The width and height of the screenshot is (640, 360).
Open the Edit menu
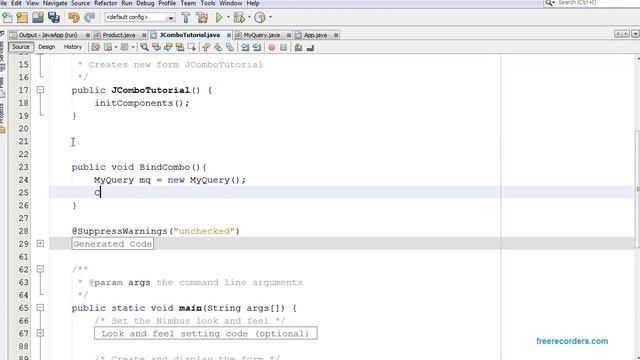(x=16, y=3)
